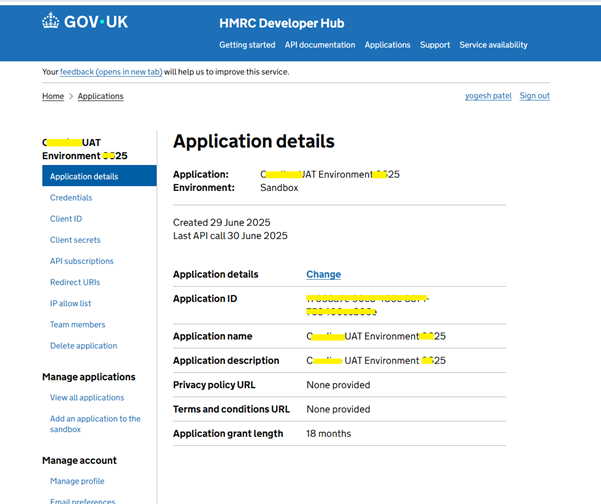This screenshot has height=504, width=601.
Task: Go to Redirect URIs
Action: [x=75, y=282]
